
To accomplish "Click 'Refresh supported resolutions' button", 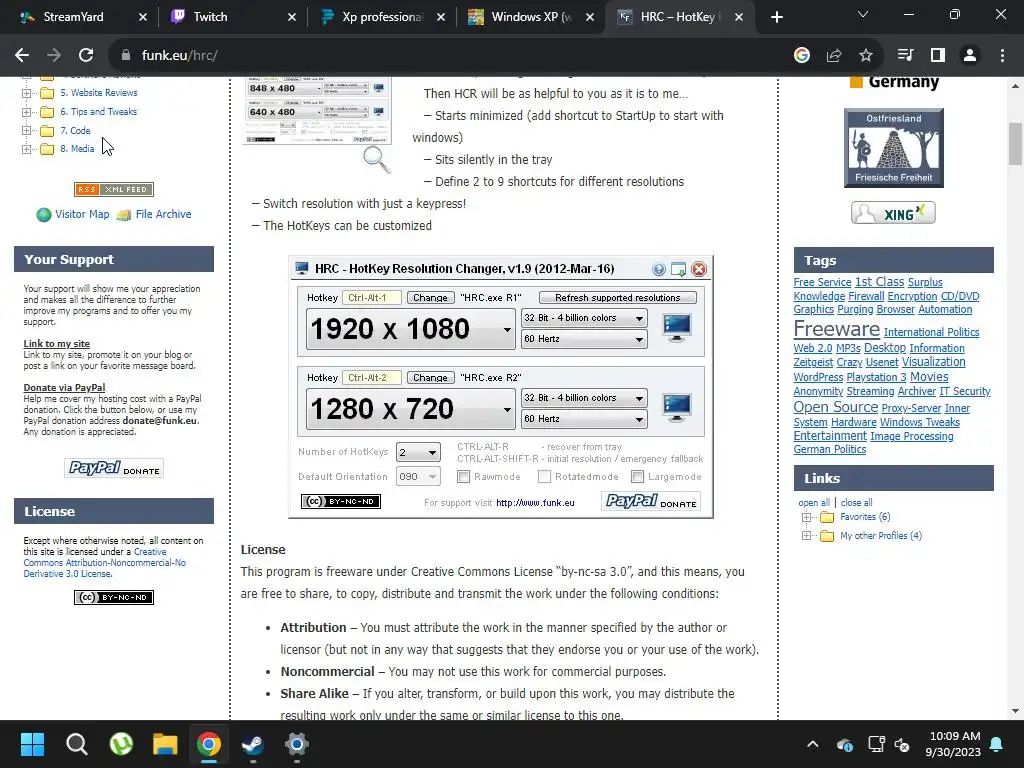I will click(618, 297).
